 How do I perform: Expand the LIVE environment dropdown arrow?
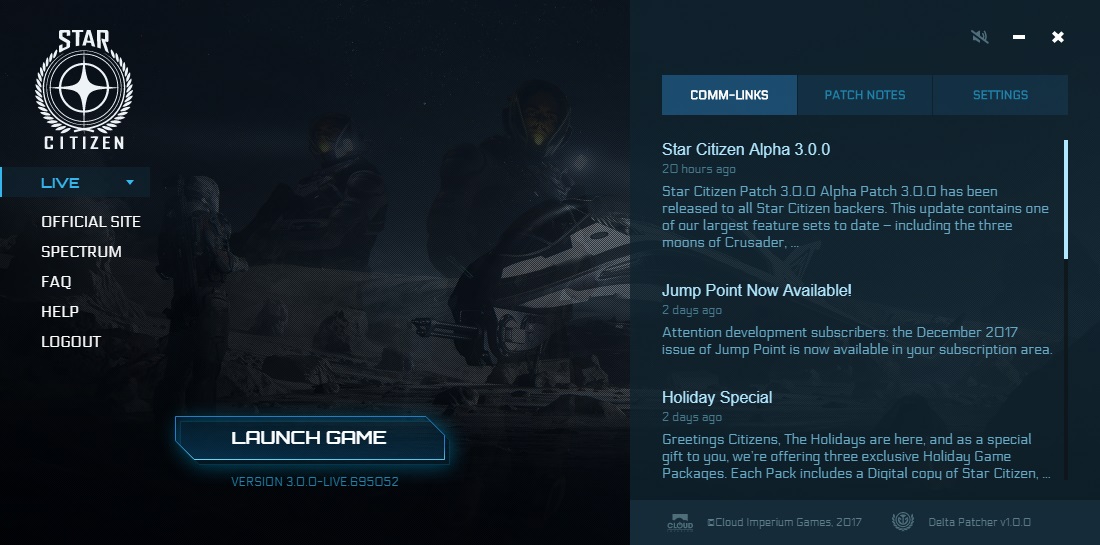[x=130, y=182]
